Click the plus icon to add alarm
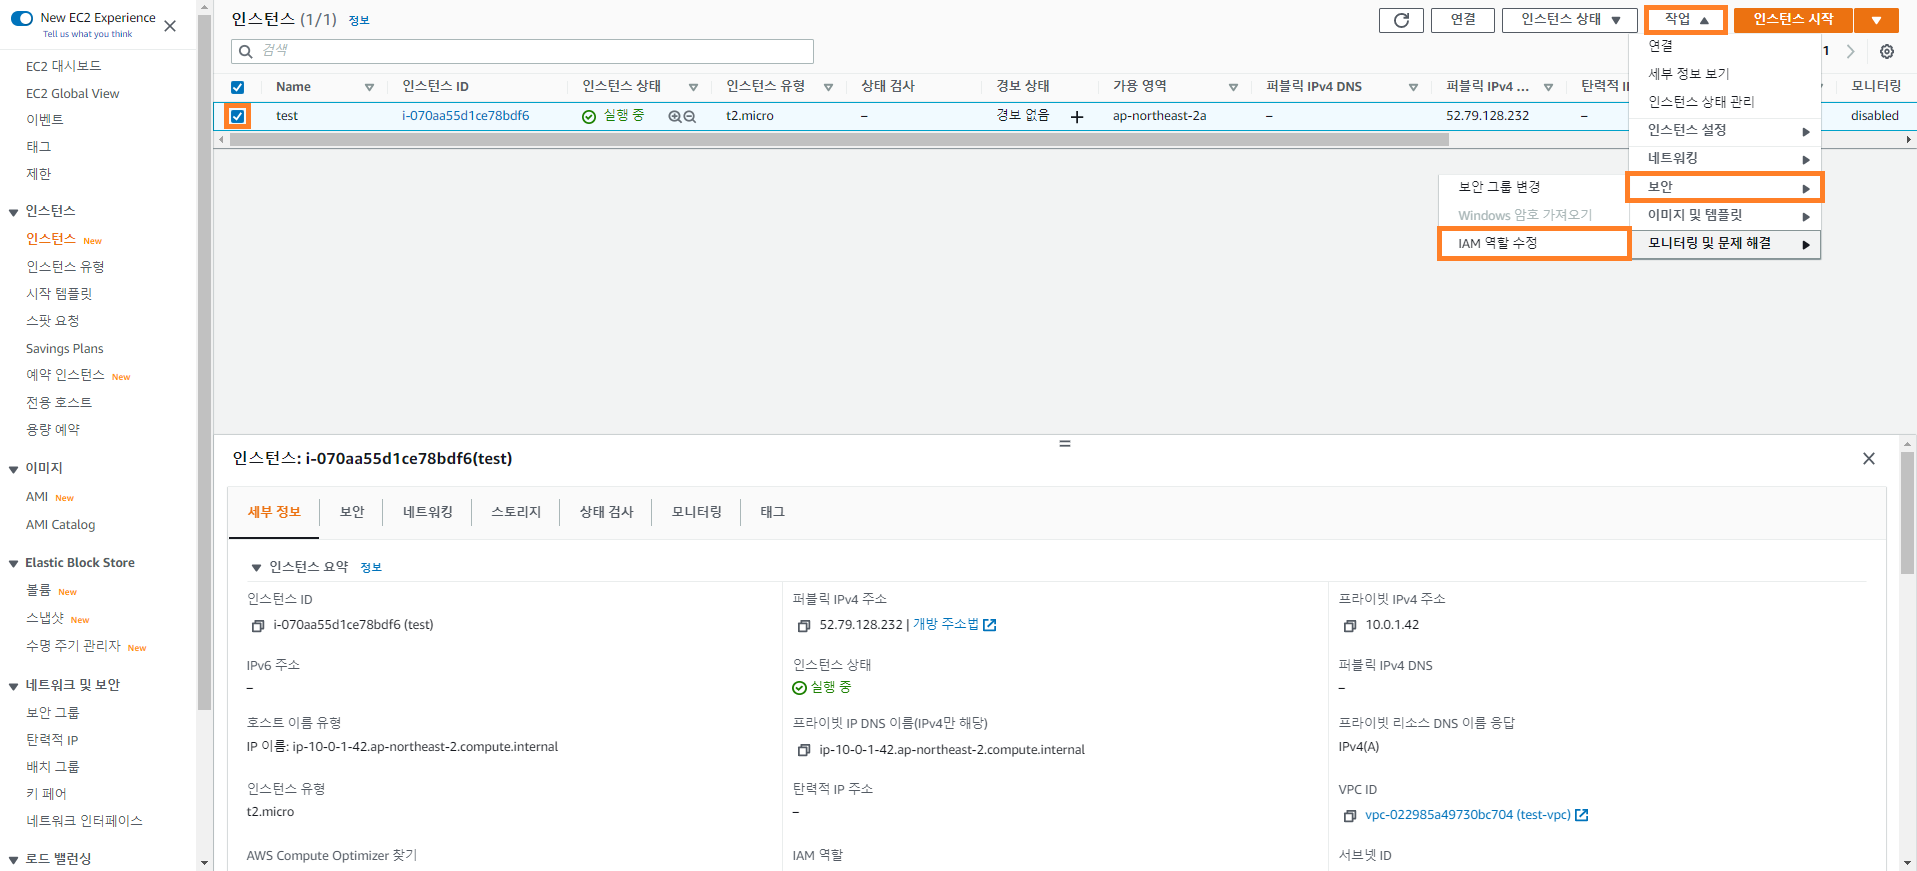 click(x=1077, y=117)
